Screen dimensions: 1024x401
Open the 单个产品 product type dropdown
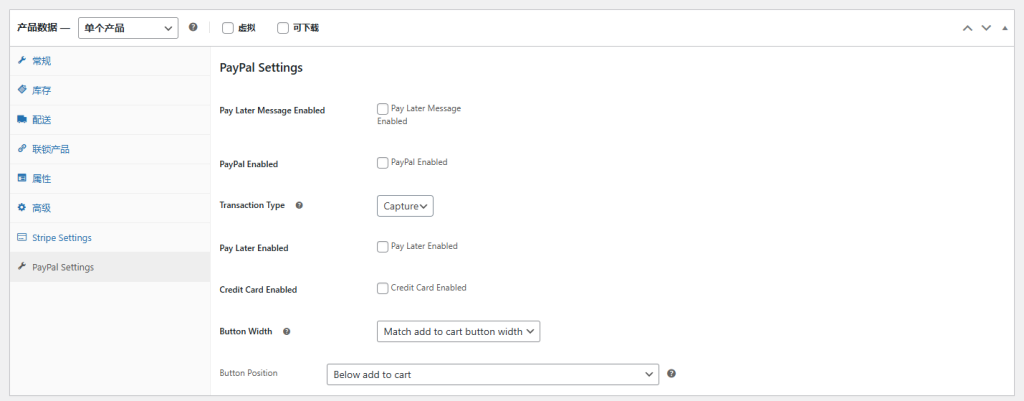tap(128, 28)
